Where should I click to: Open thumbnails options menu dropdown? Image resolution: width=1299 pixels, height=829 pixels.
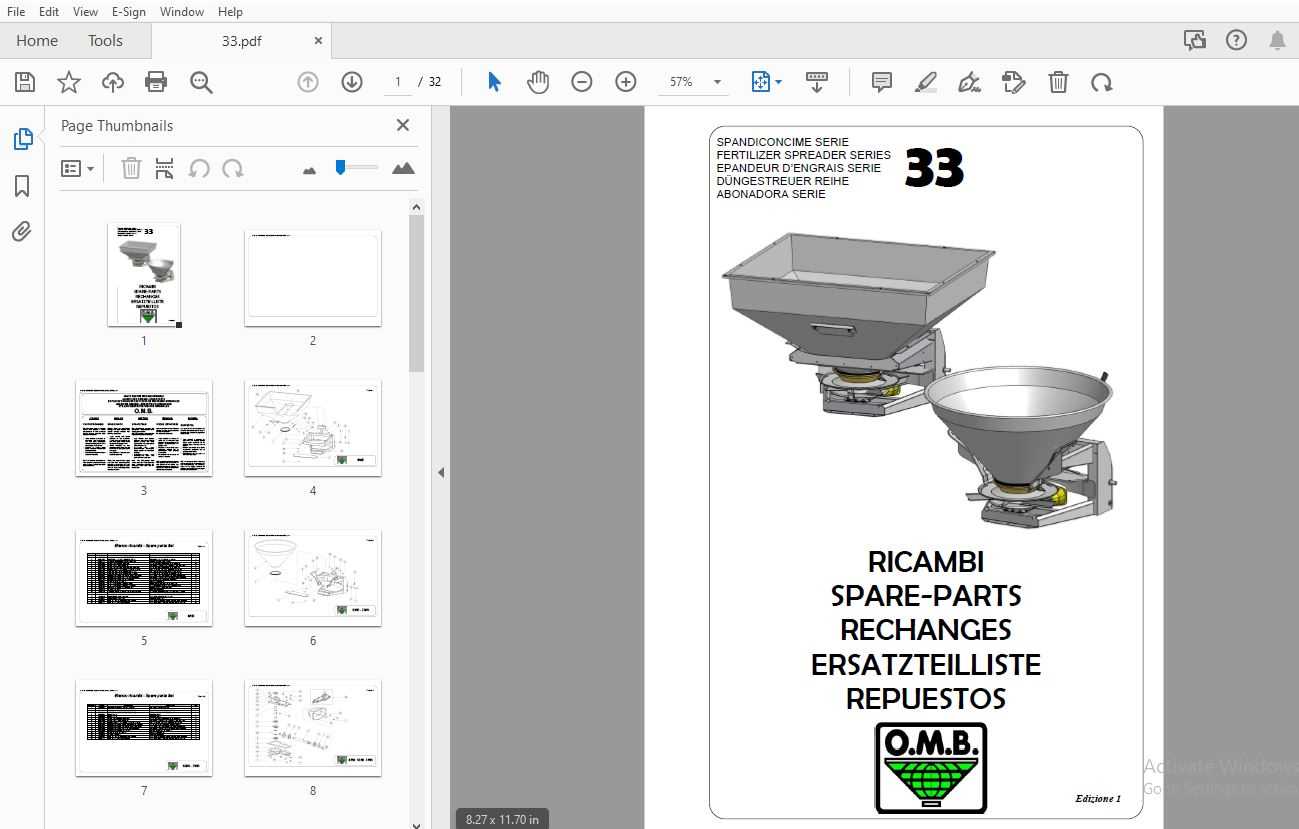tap(77, 169)
